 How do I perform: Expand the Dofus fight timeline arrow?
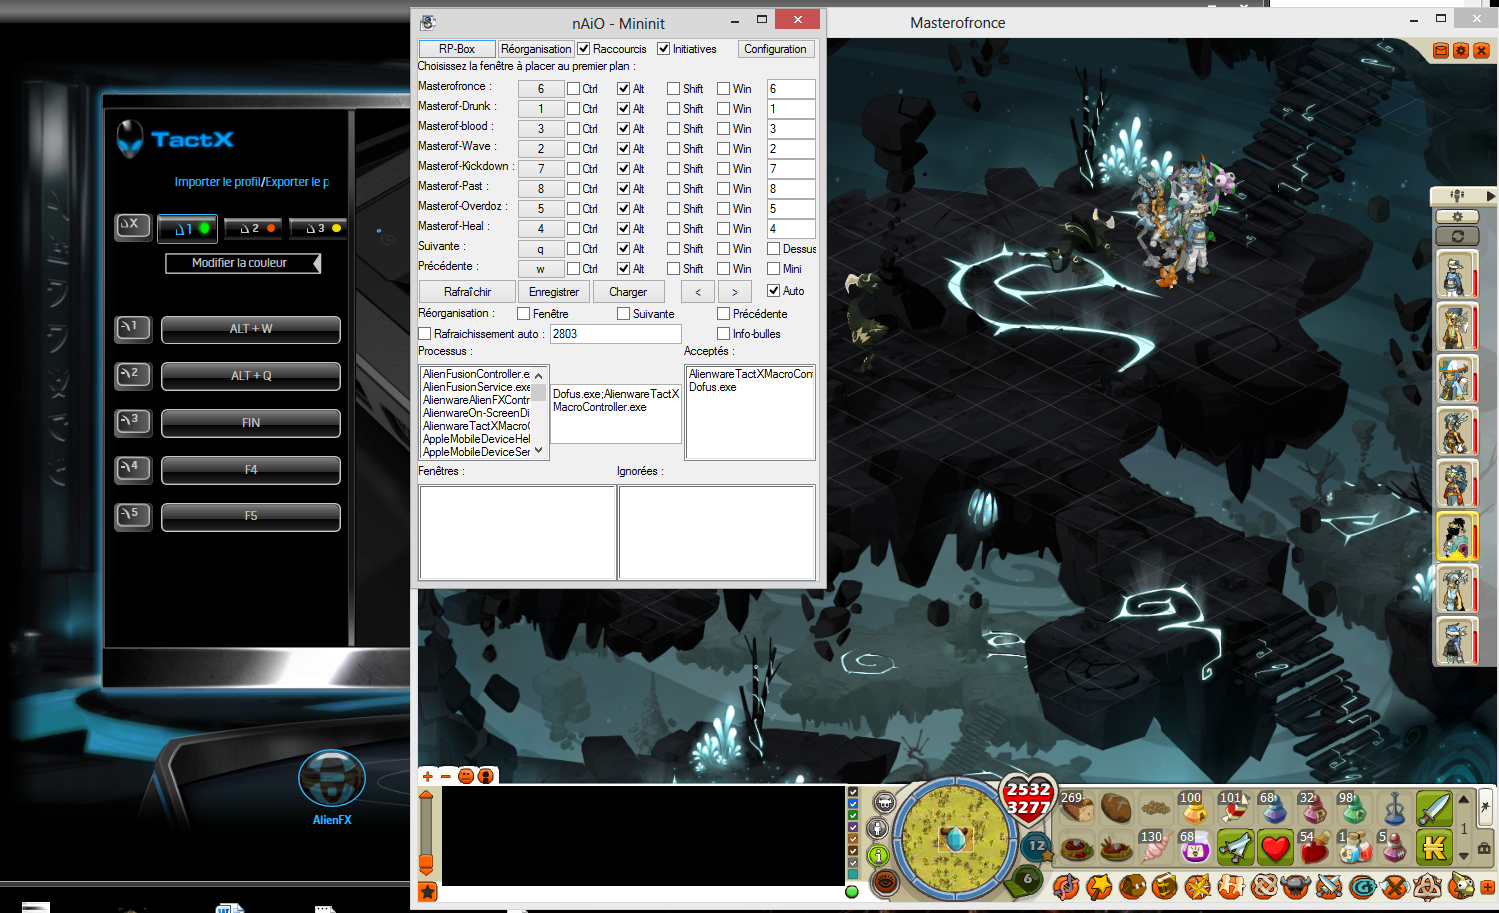pos(1491,196)
